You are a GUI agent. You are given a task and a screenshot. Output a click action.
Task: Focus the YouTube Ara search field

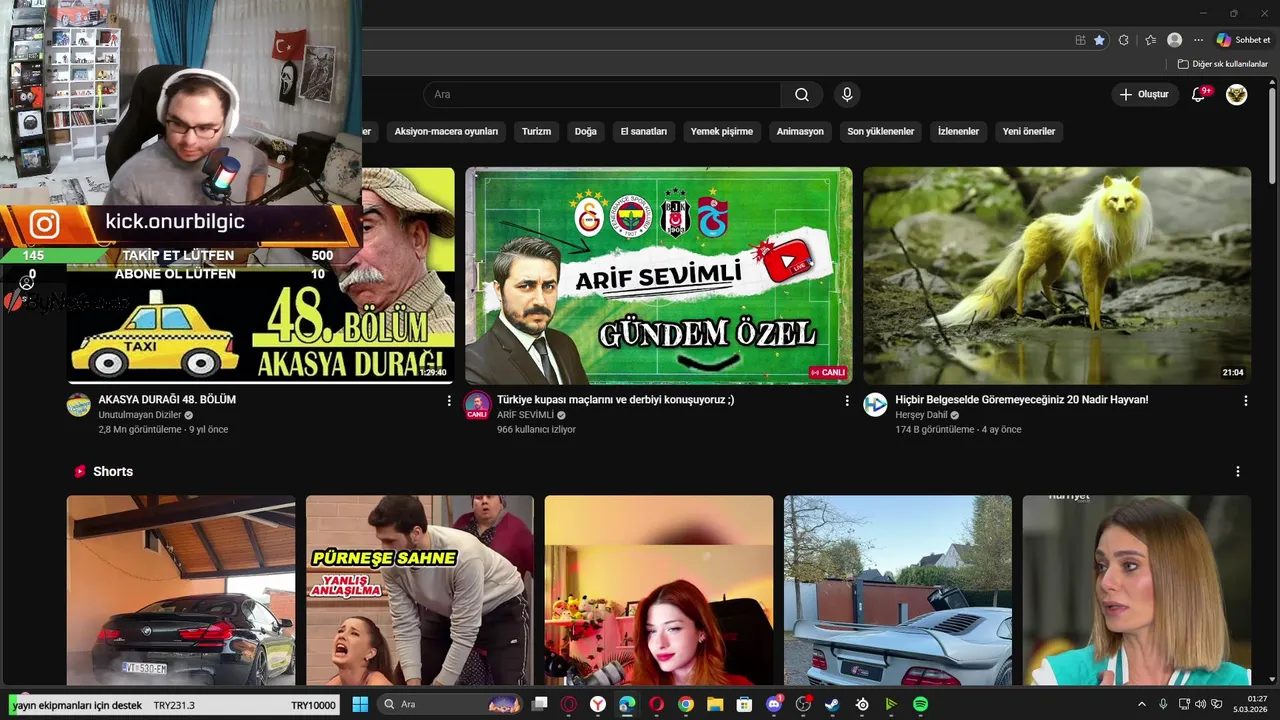(602, 95)
